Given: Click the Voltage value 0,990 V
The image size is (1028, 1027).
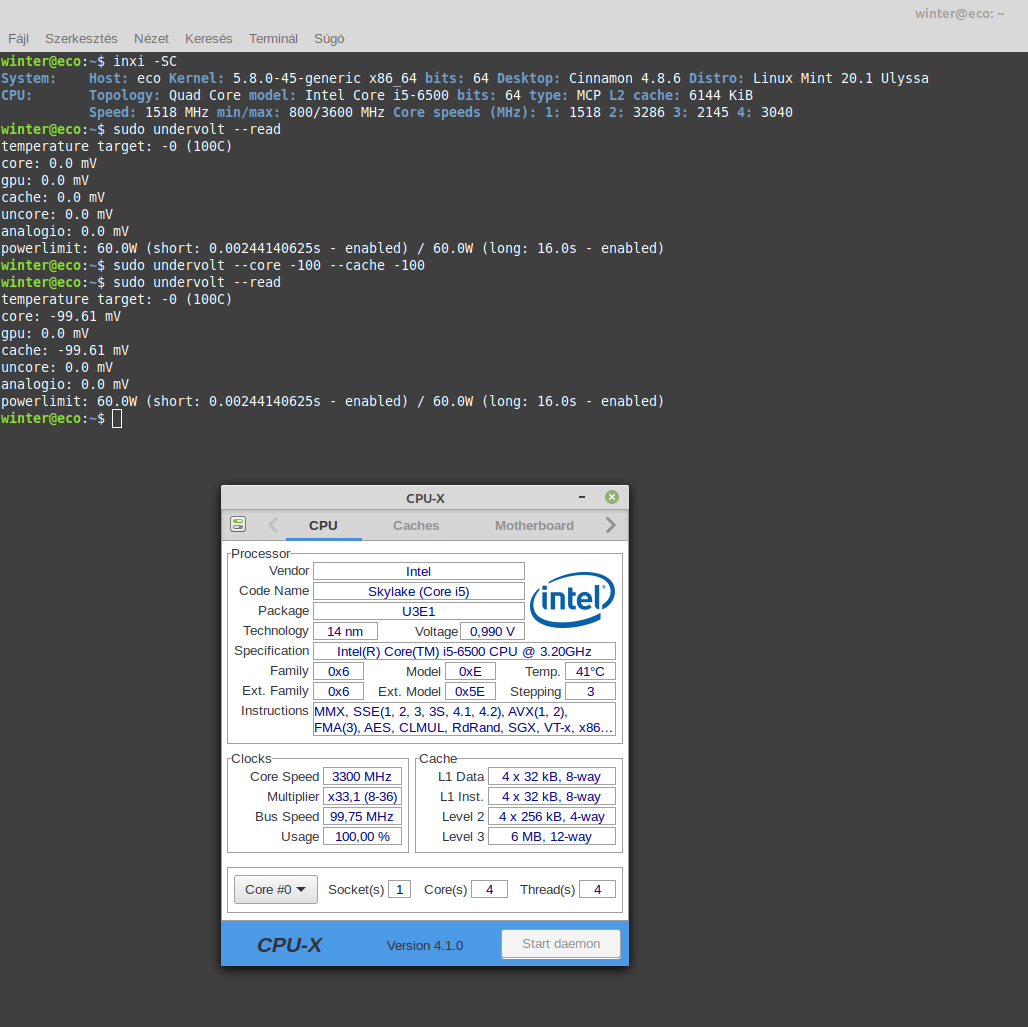Looking at the screenshot, I should pyautogui.click(x=492, y=631).
